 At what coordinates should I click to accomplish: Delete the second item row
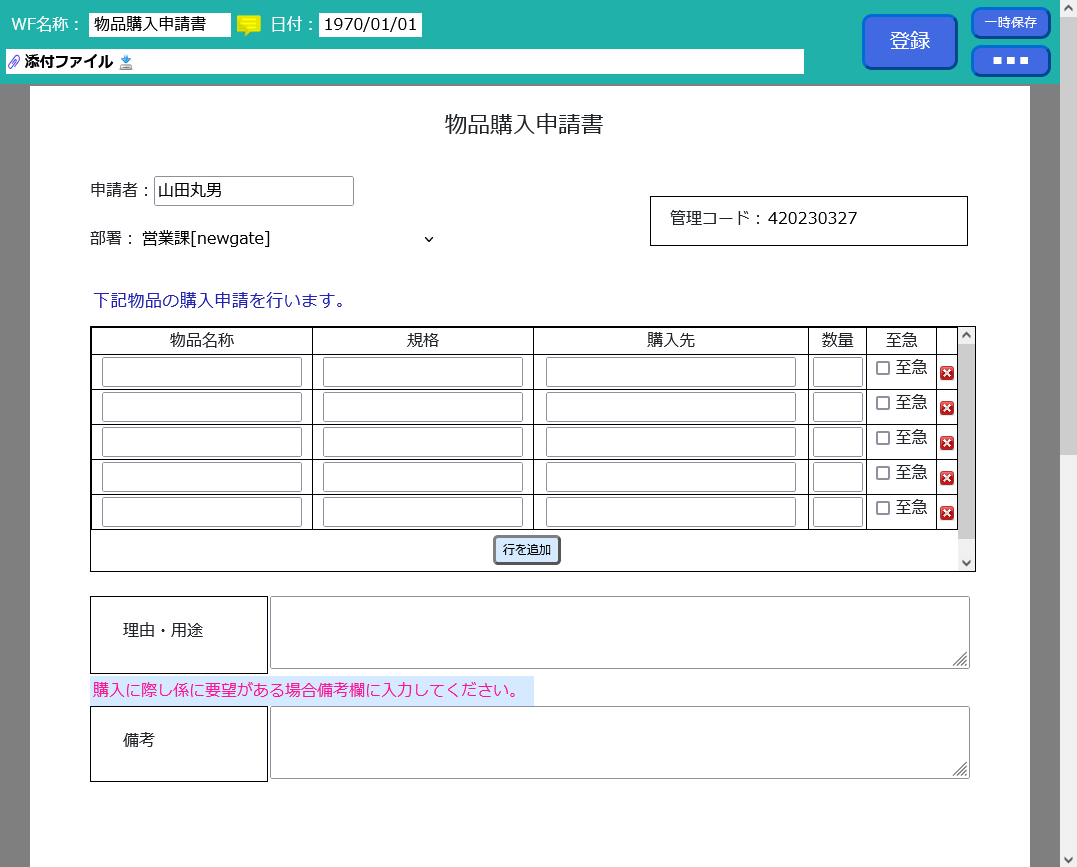(x=947, y=408)
